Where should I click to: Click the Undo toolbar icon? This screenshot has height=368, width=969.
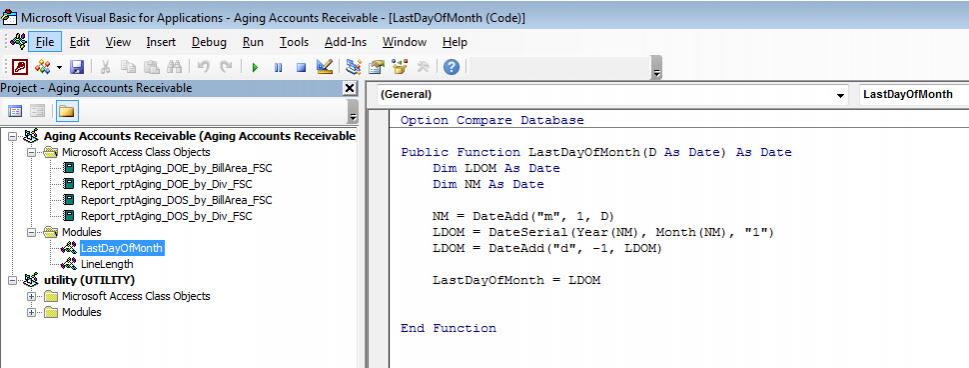pos(203,67)
